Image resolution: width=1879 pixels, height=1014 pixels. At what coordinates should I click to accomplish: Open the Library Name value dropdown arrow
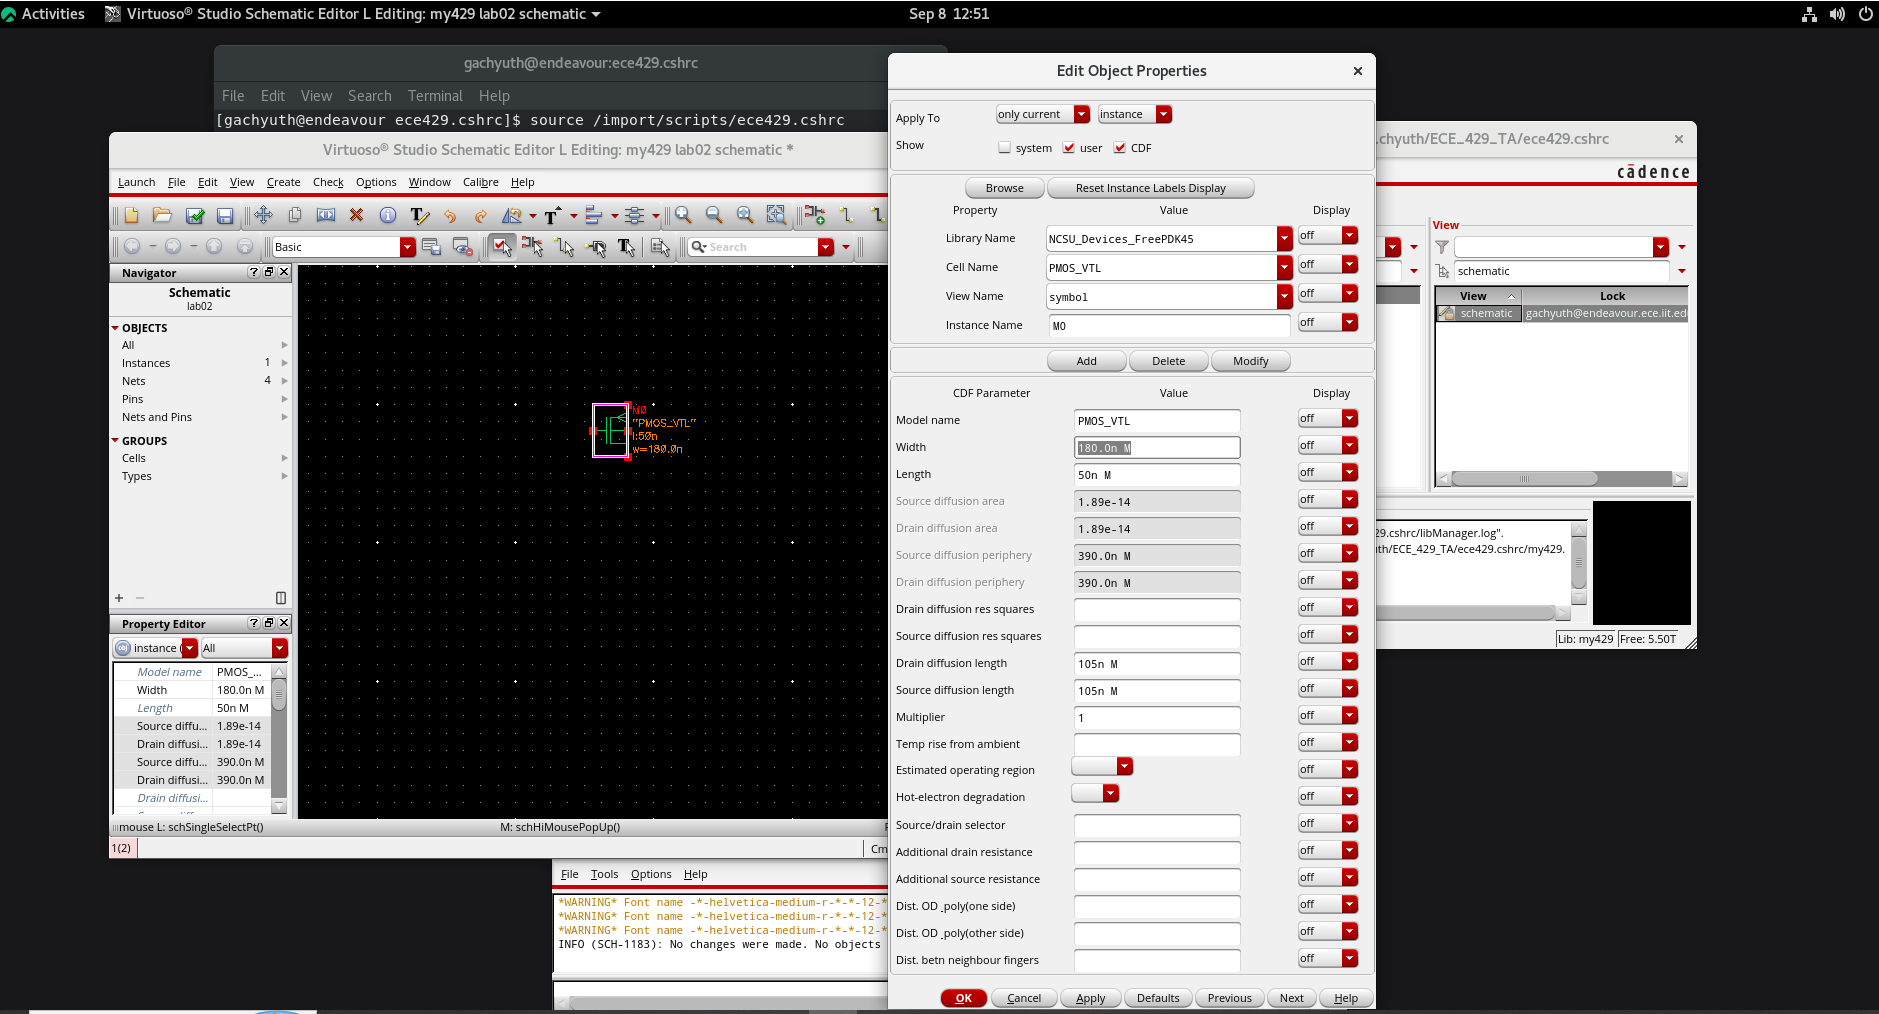tap(1284, 239)
